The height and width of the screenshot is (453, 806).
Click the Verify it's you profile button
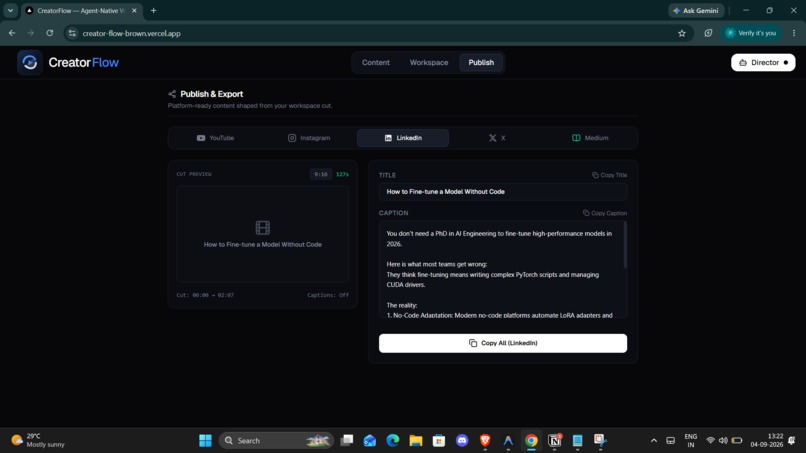click(751, 33)
